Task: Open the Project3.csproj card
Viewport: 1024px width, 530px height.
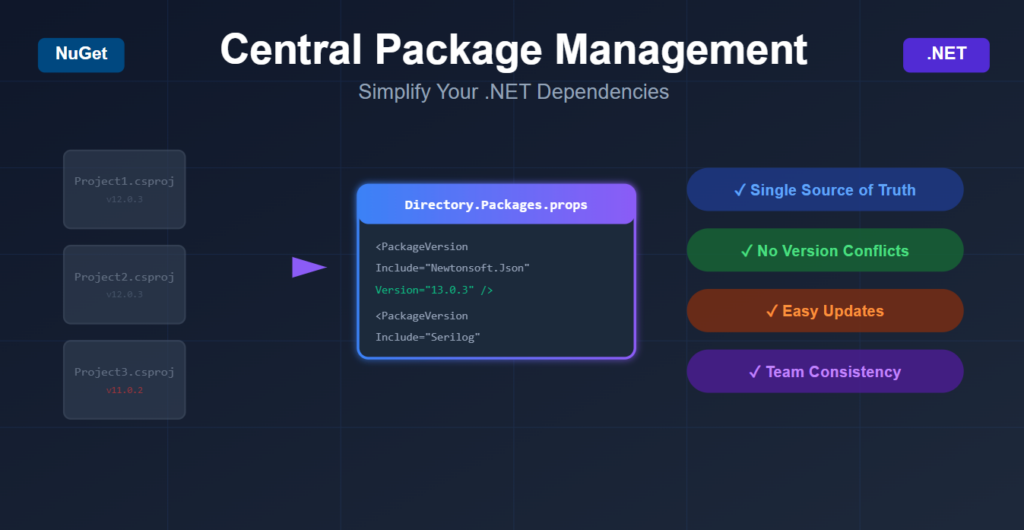Action: click(124, 379)
